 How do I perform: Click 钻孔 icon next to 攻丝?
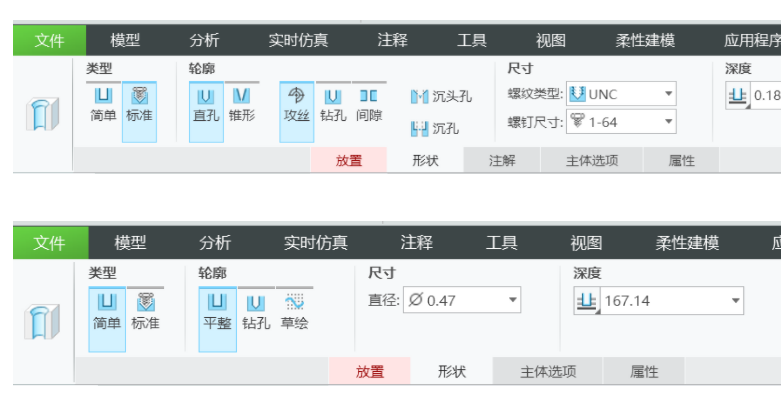(333, 104)
